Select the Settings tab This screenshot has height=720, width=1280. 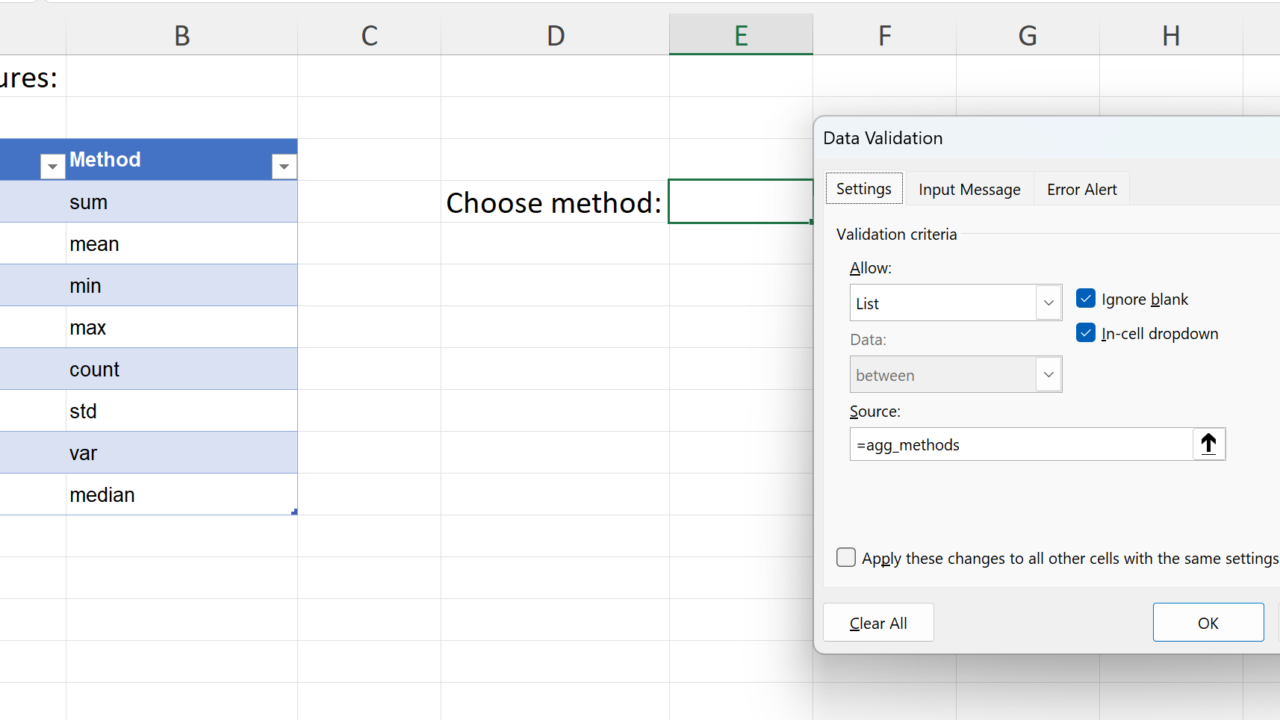pyautogui.click(x=863, y=189)
